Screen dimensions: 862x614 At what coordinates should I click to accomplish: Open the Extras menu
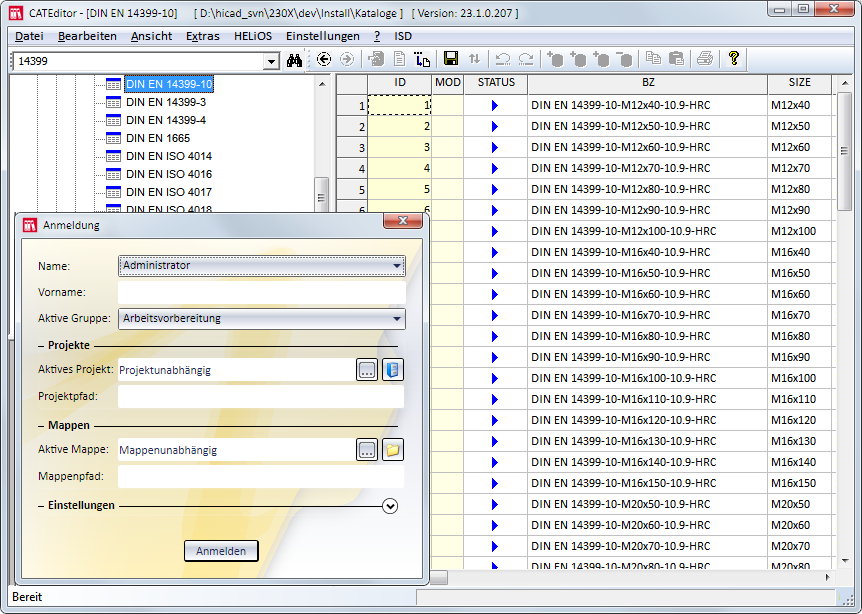(203, 36)
